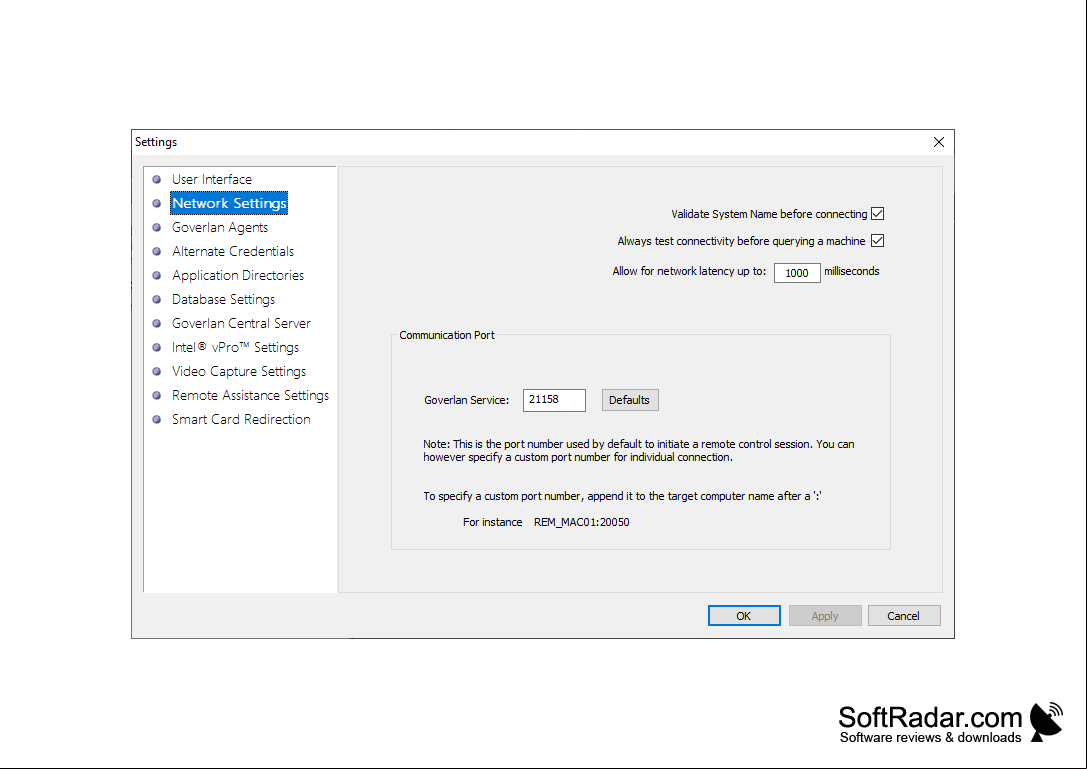1087x769 pixels.
Task: Open the User Interface settings page
Action: pos(211,180)
